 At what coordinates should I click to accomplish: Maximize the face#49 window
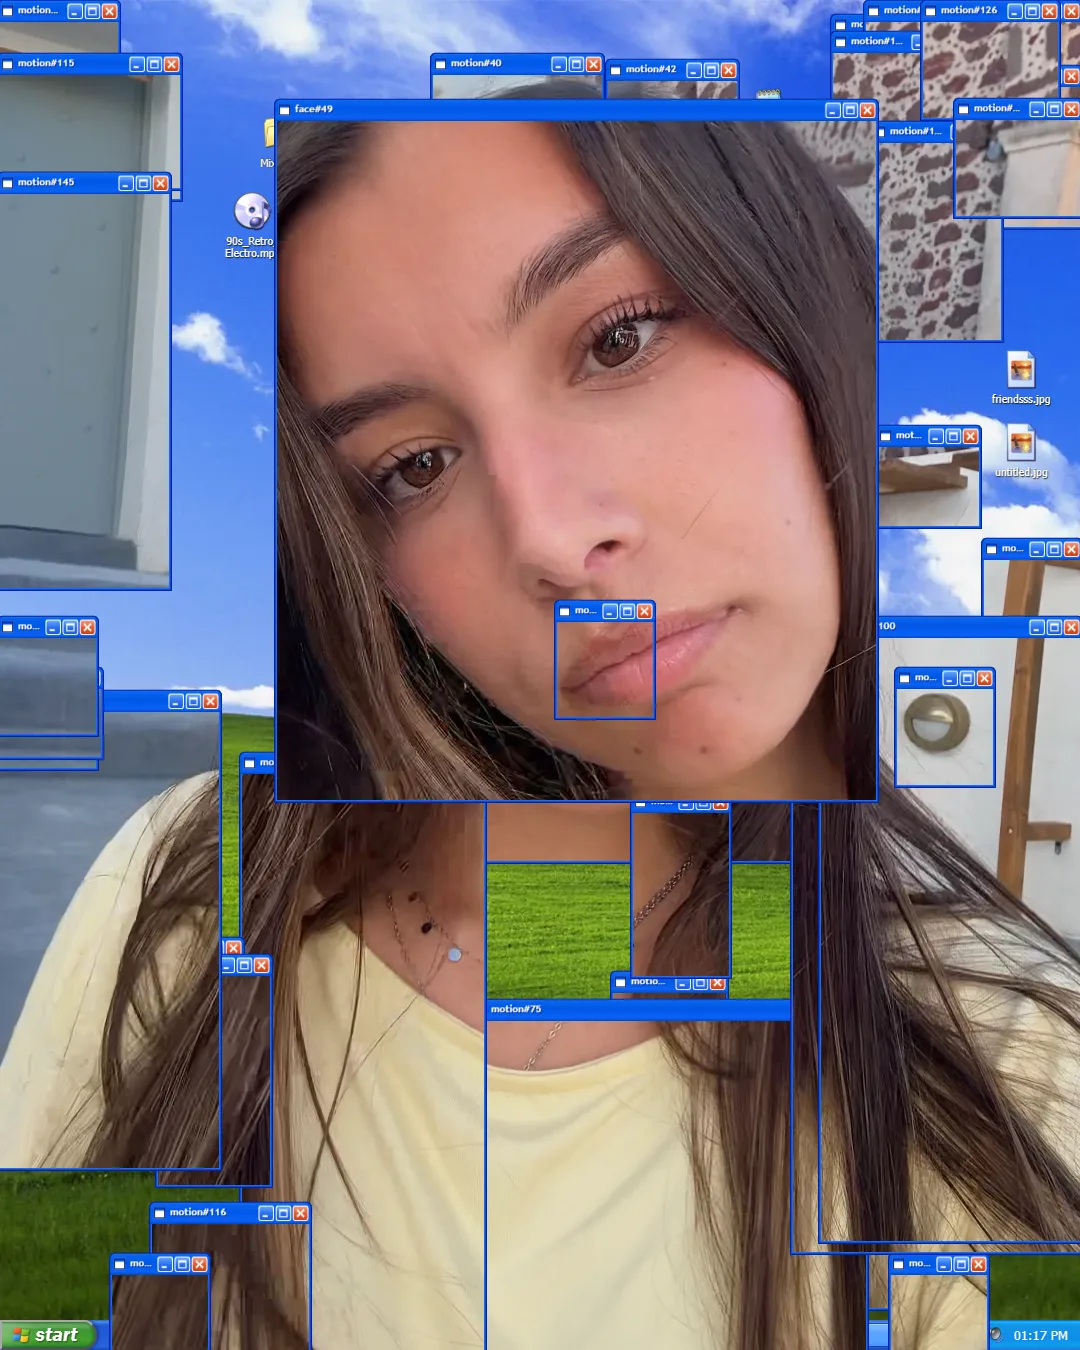[x=850, y=110]
